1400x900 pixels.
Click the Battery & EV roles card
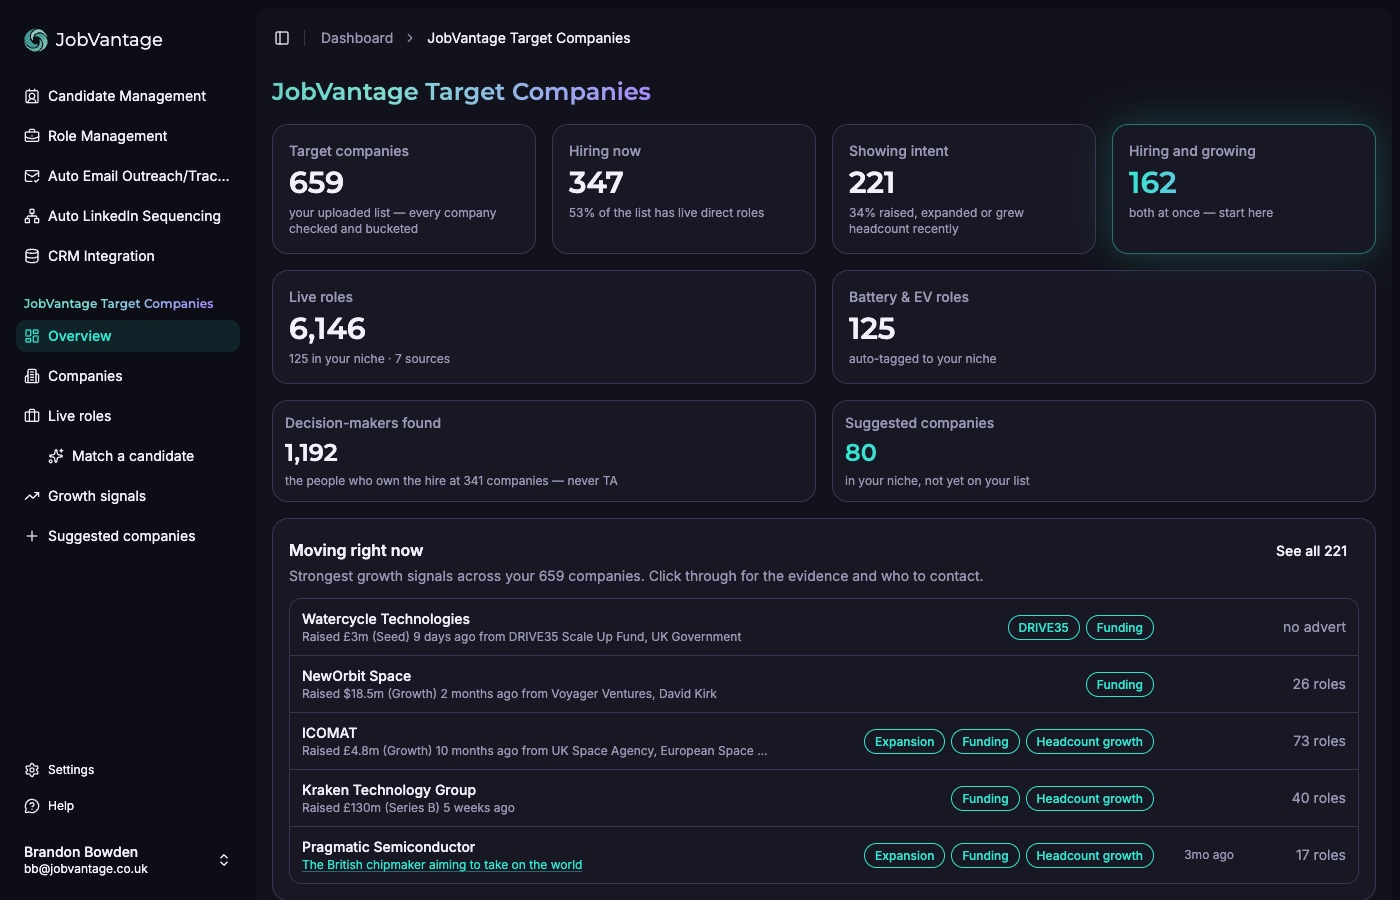pos(1104,327)
